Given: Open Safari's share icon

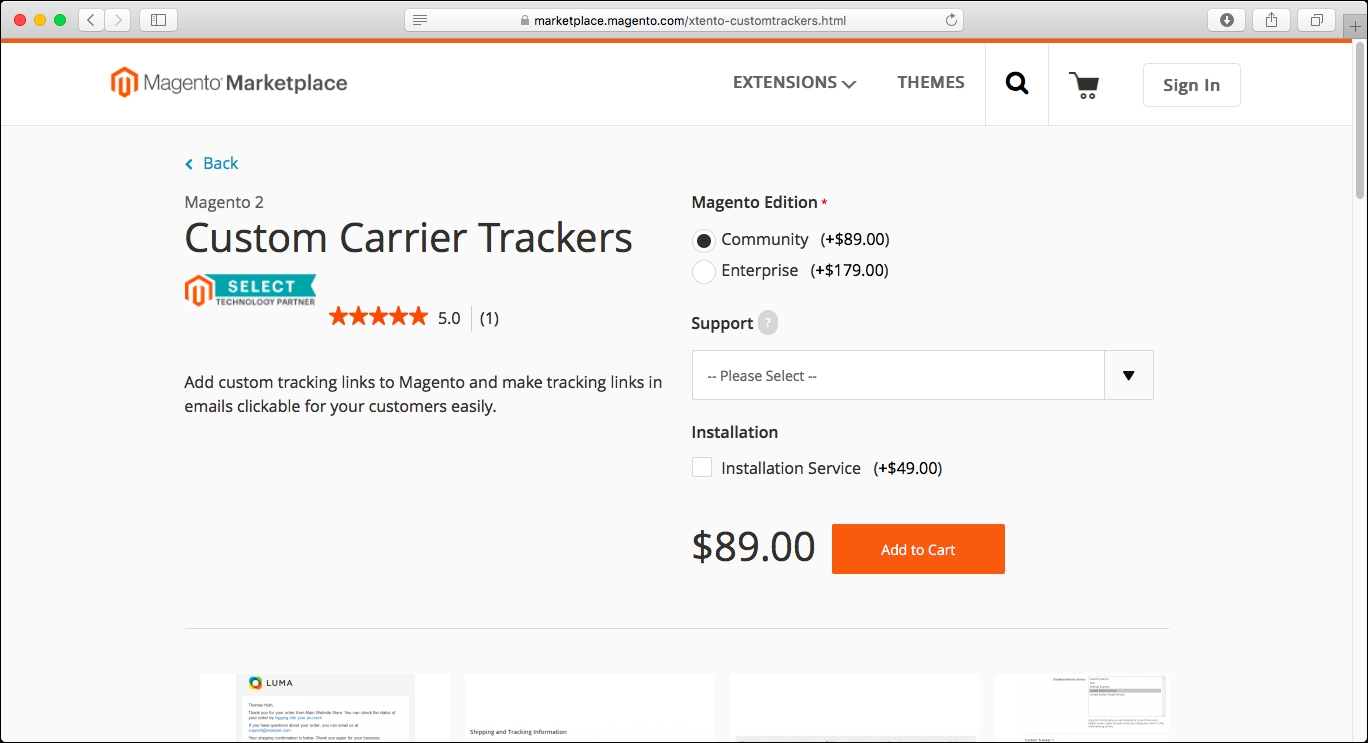Looking at the screenshot, I should click(x=1271, y=20).
